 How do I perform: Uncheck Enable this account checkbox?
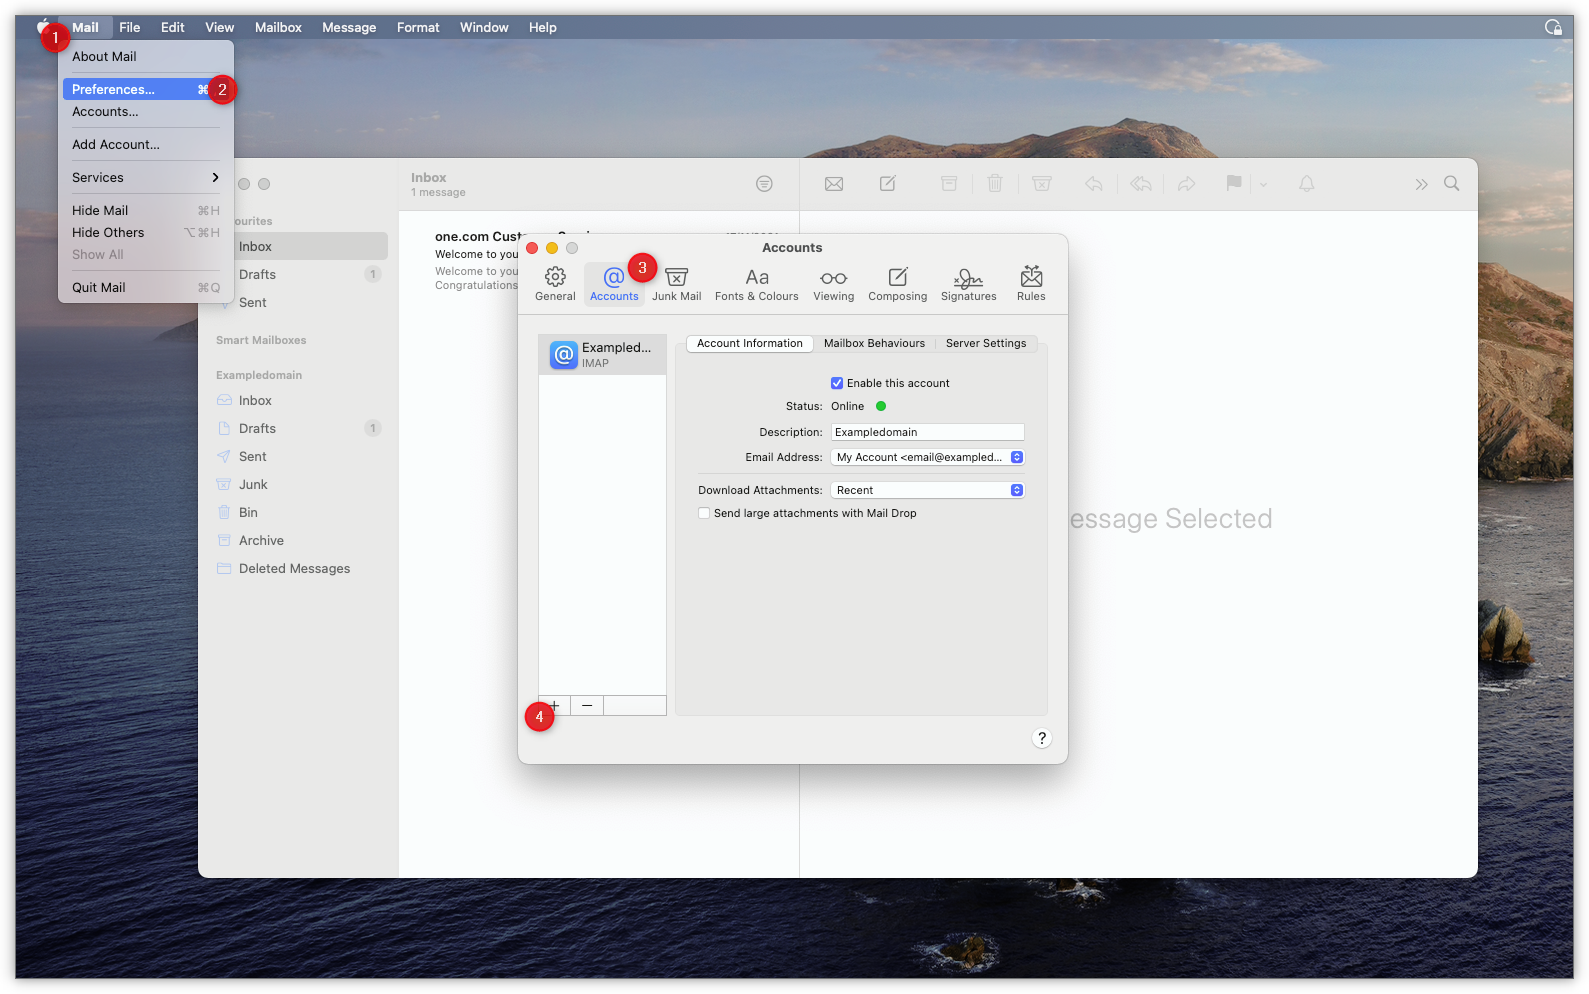point(837,383)
